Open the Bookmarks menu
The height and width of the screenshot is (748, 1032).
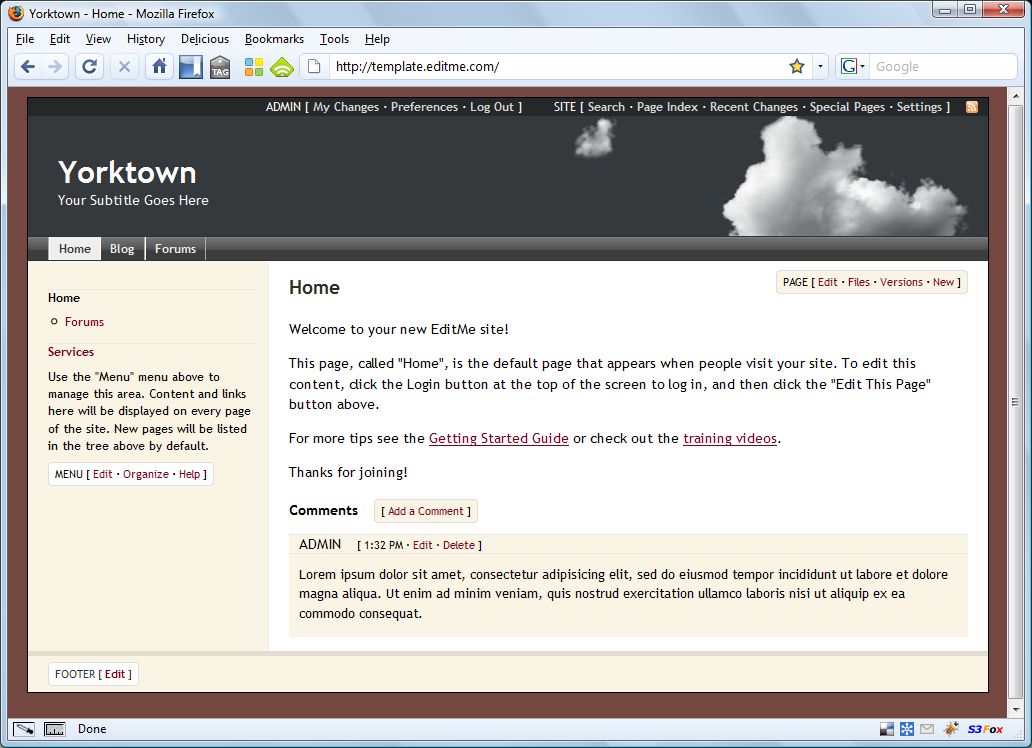click(x=274, y=39)
